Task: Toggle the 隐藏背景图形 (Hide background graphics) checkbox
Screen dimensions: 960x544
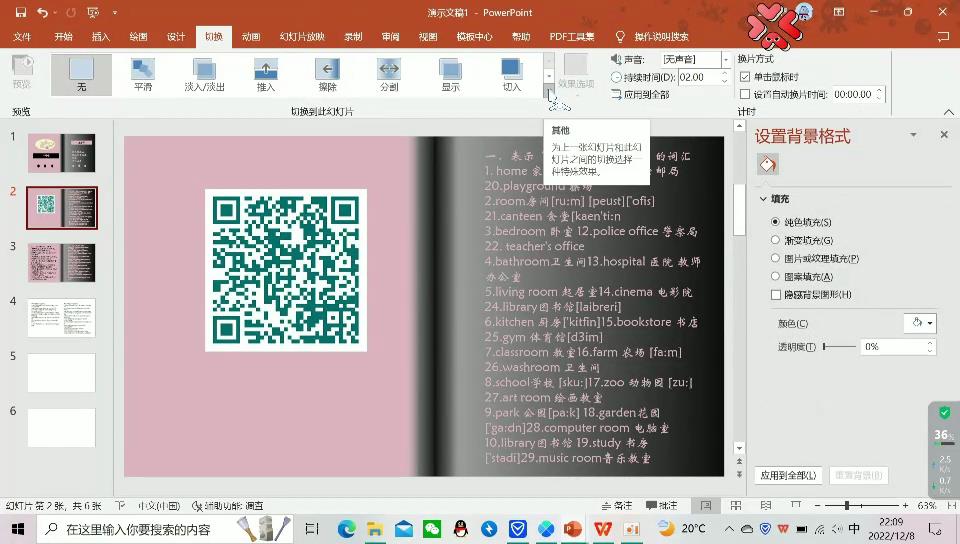Action: click(776, 294)
